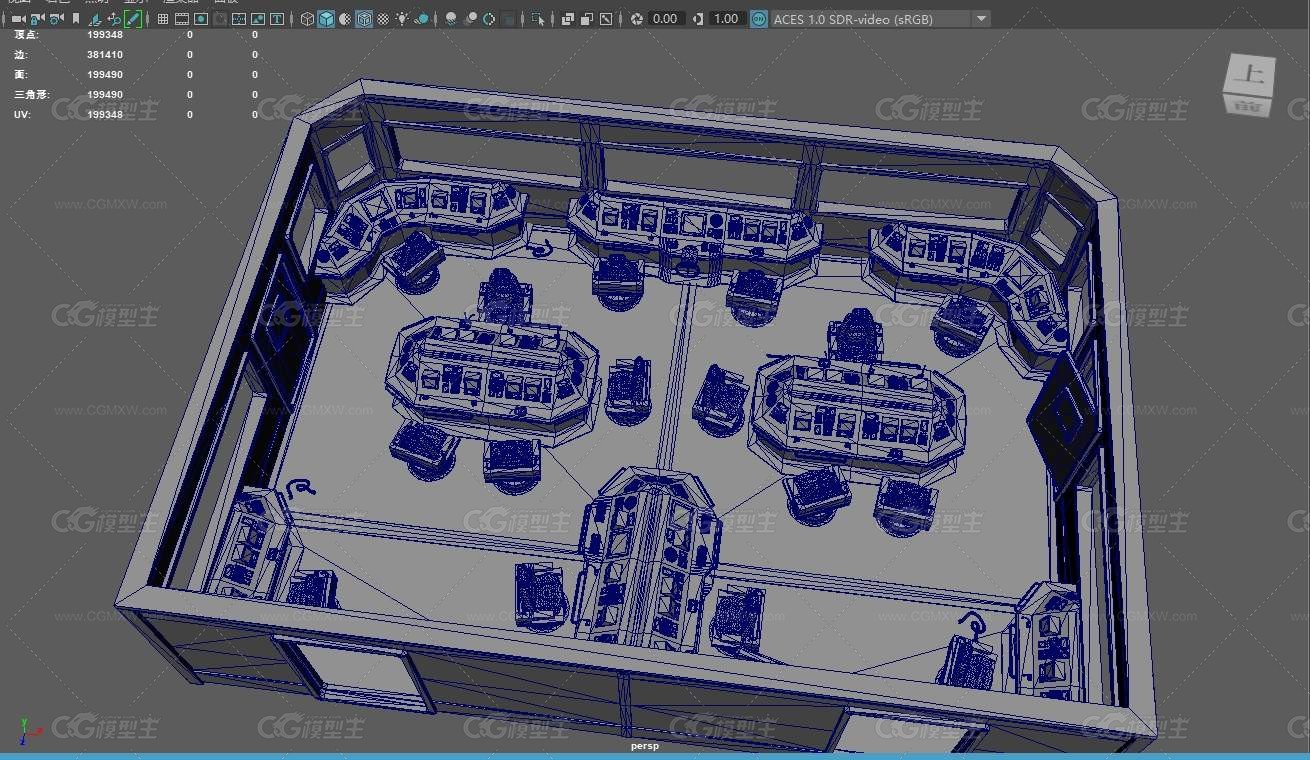Activate the 2D Pan/Zoom icon

pyautogui.click(x=113, y=19)
